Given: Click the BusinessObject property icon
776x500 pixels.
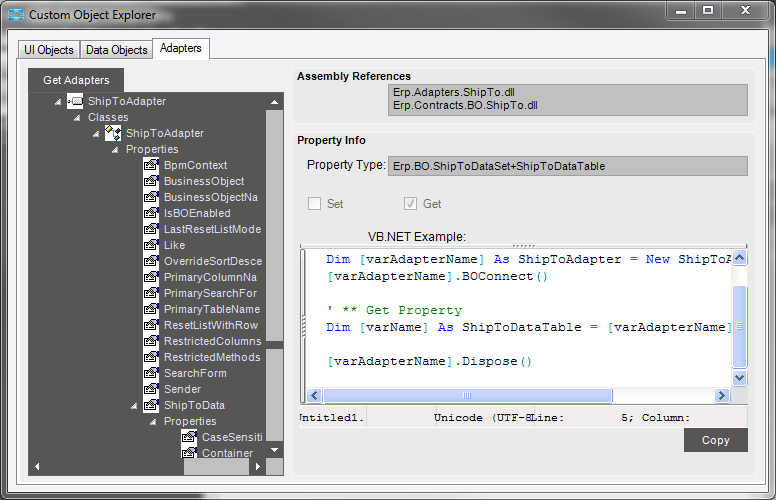Looking at the screenshot, I should pos(151,181).
